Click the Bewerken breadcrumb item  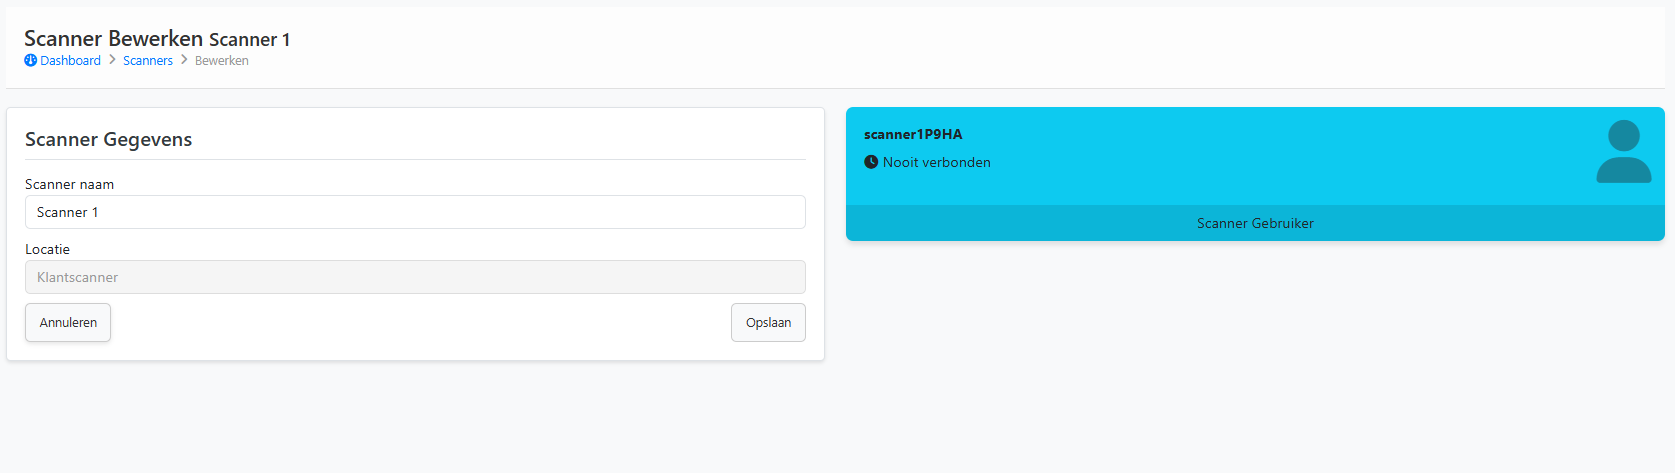[x=222, y=61]
